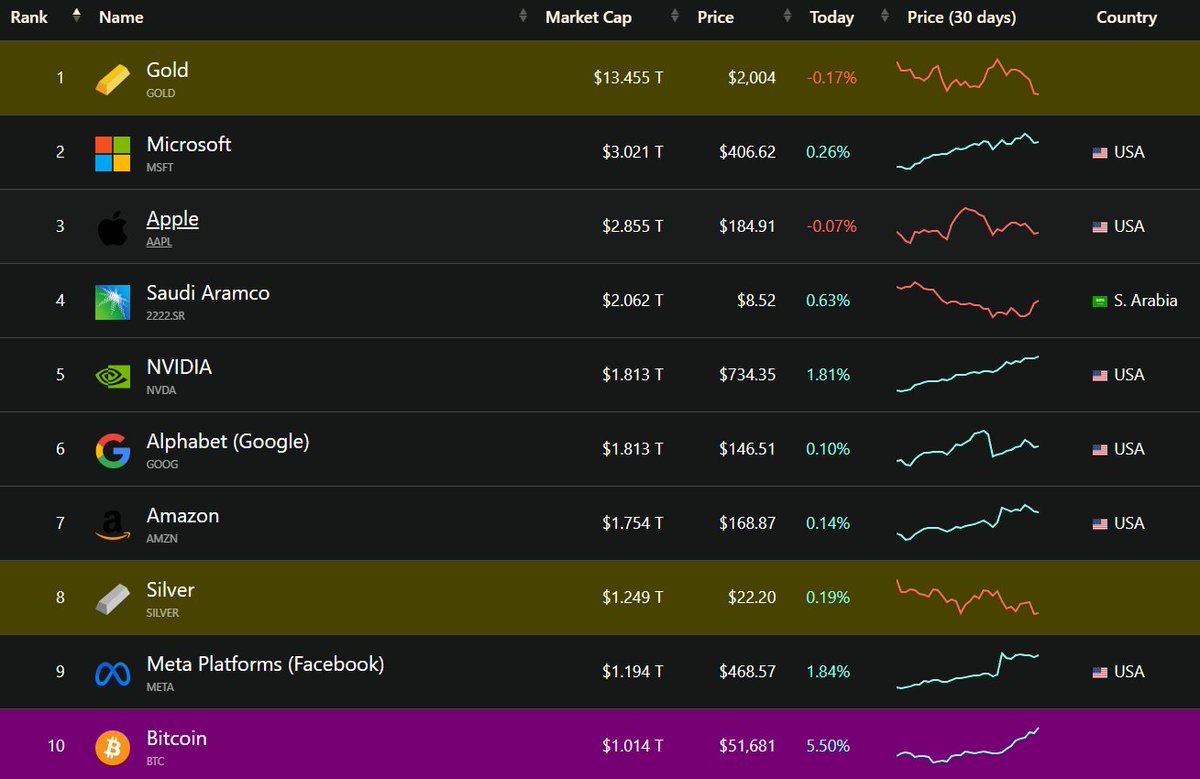Click the Price column header
The image size is (1200, 779).
(x=715, y=17)
